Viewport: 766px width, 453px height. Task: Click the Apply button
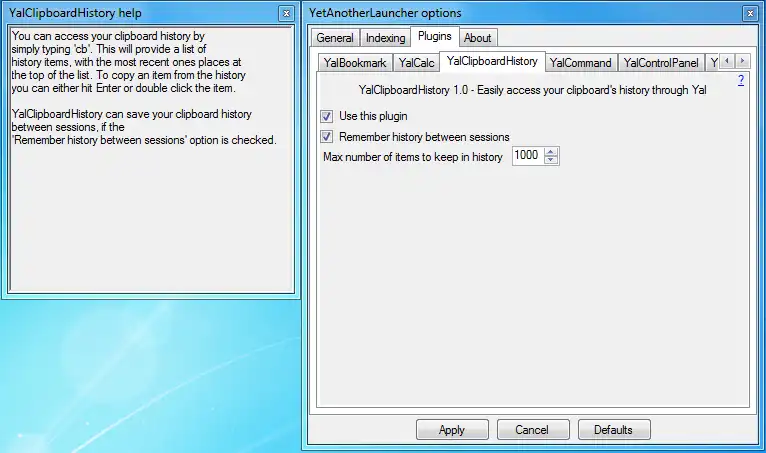click(x=452, y=430)
